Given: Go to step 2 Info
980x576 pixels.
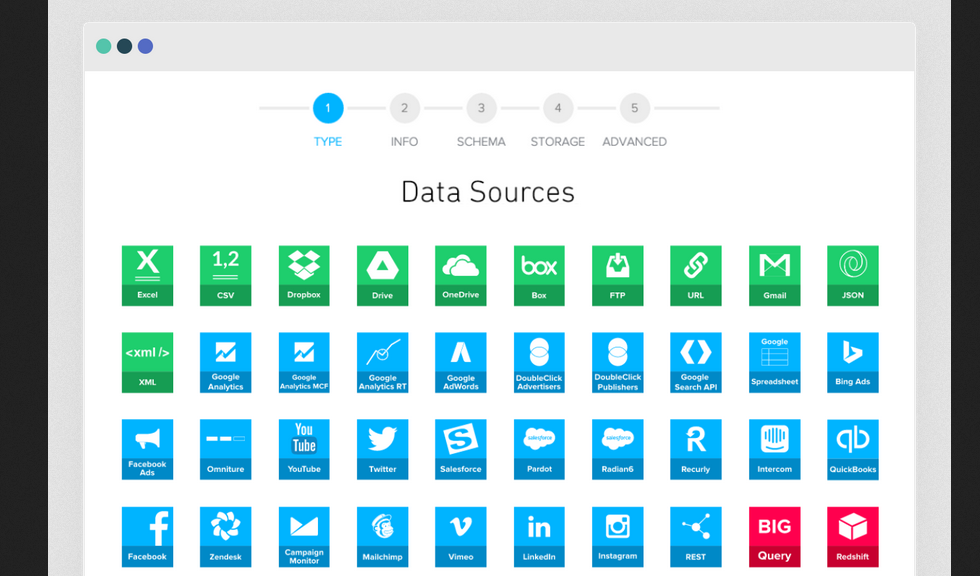Looking at the screenshot, I should pos(405,108).
